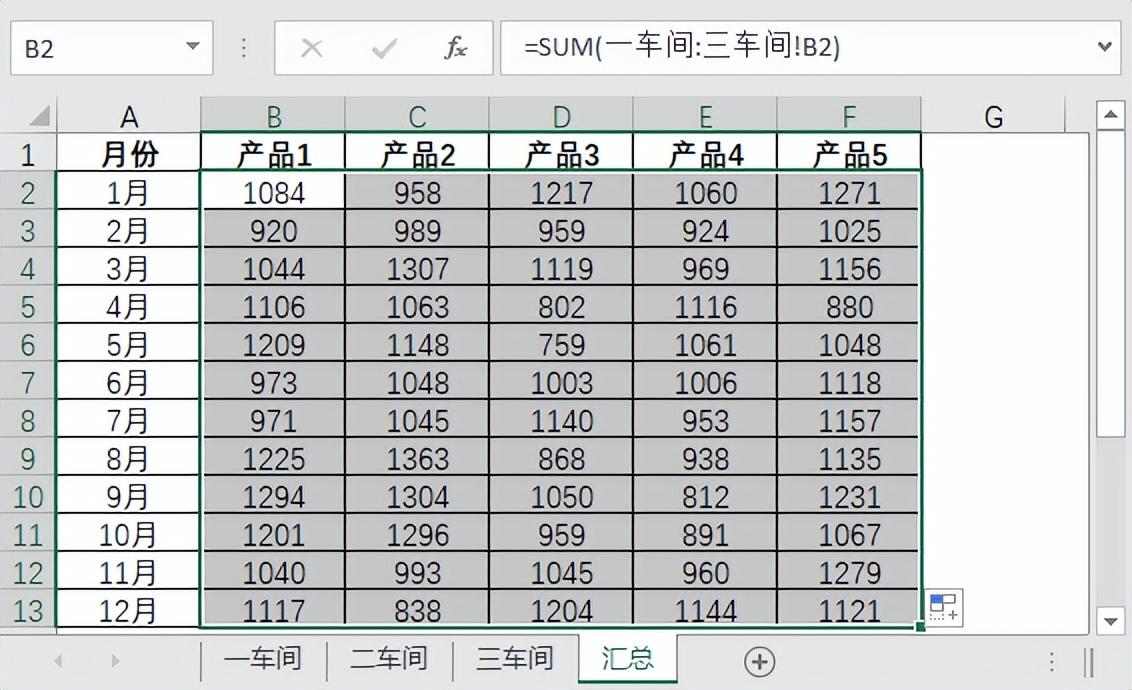Select column G header
The image size is (1132, 690).
click(x=993, y=115)
